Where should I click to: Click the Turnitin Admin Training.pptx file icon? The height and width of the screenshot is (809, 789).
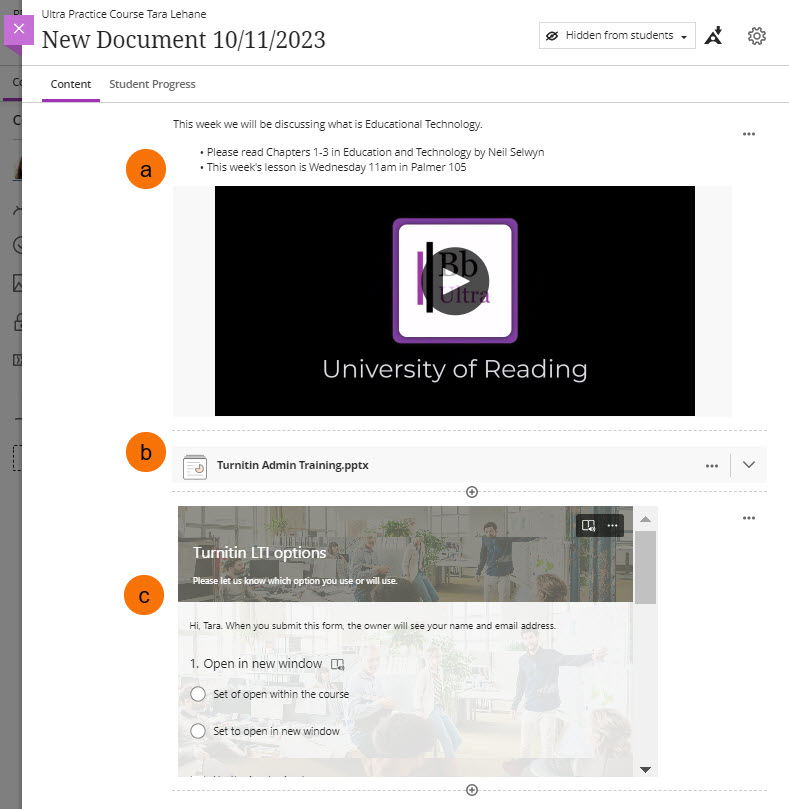[x=195, y=466]
